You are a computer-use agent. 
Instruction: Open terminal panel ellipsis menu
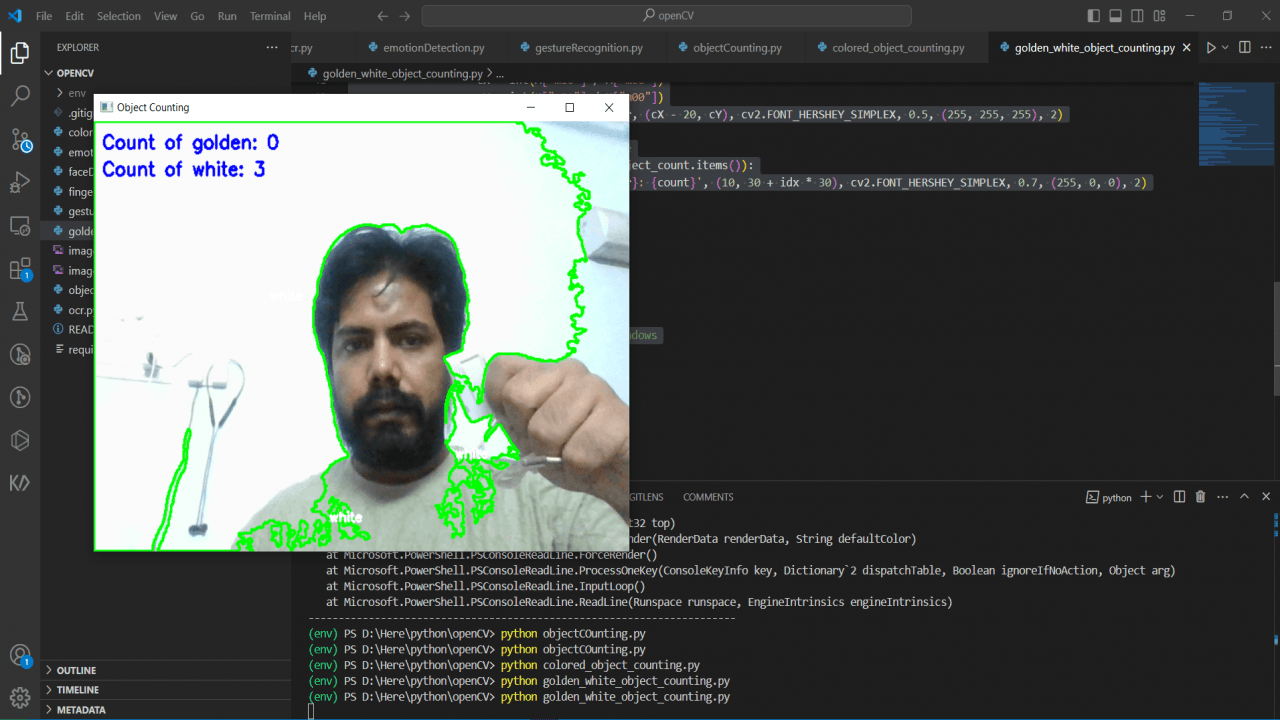coord(1222,496)
